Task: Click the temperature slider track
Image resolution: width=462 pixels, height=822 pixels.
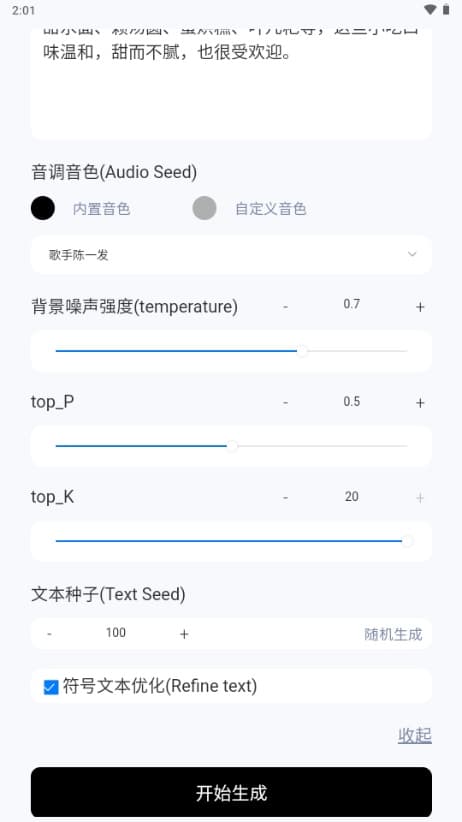Action: (231, 351)
